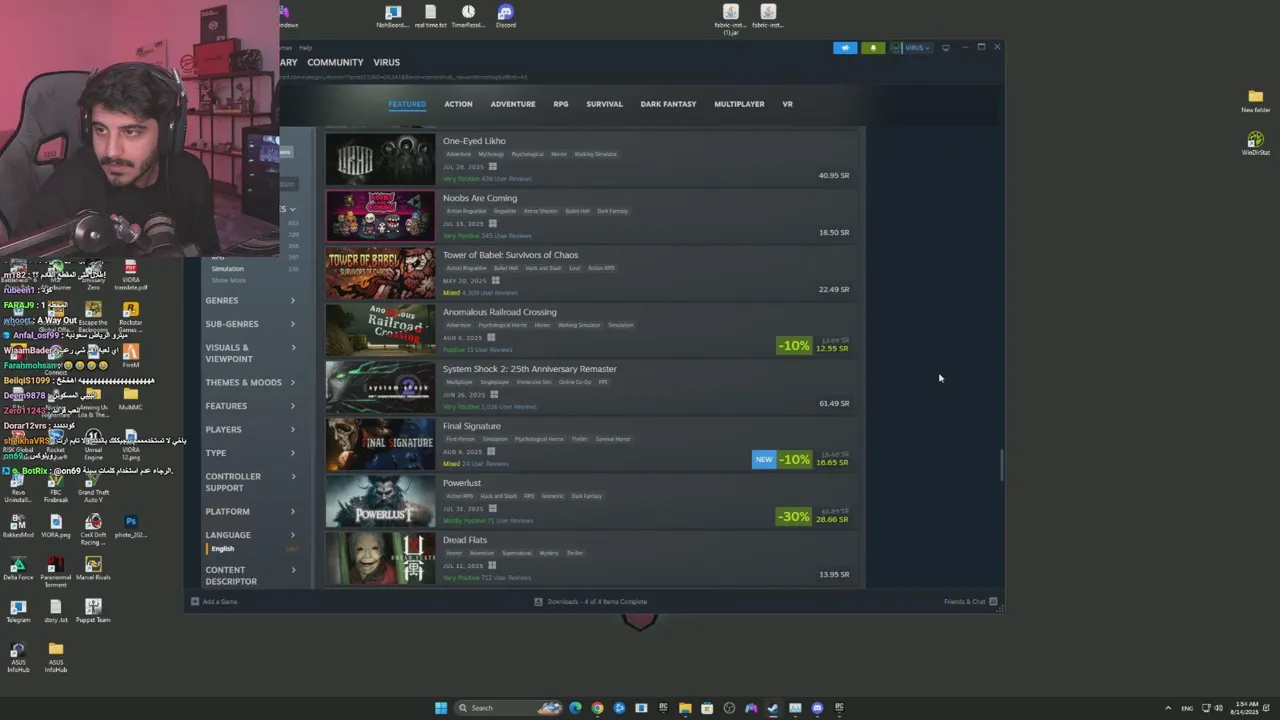1280x720 pixels.
Task: Open the Discord desktop shortcut
Action: coord(506,16)
